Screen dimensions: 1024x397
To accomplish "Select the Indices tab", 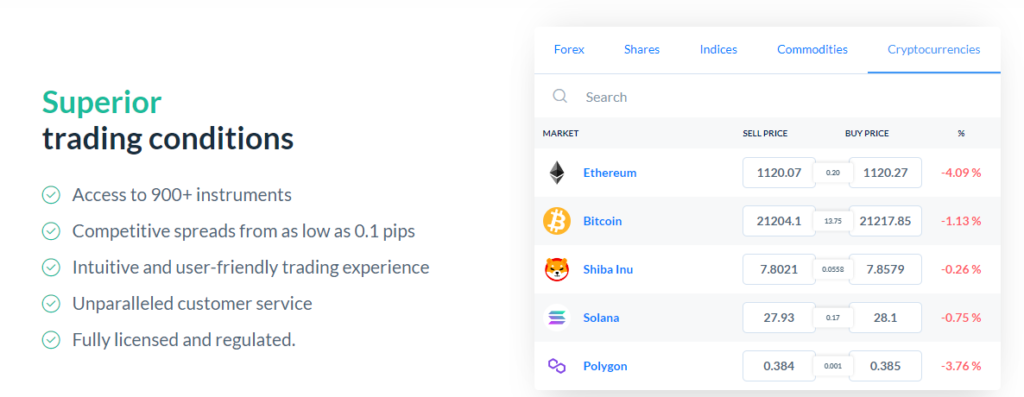I will [718, 50].
